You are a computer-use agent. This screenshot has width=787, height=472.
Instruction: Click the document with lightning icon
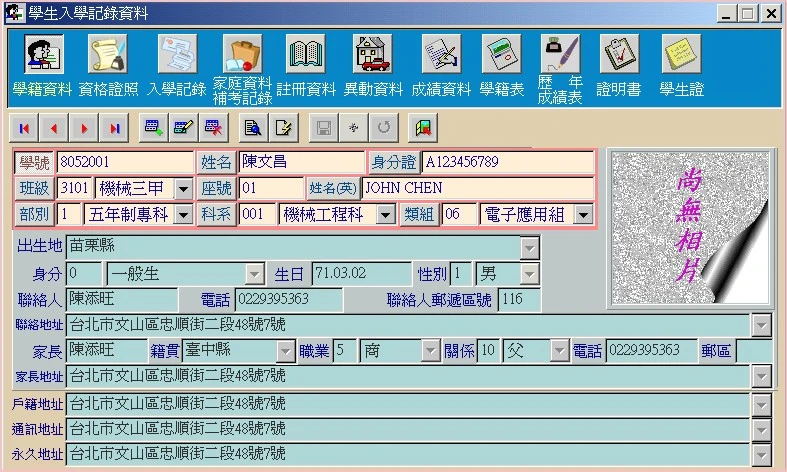(x=283, y=128)
